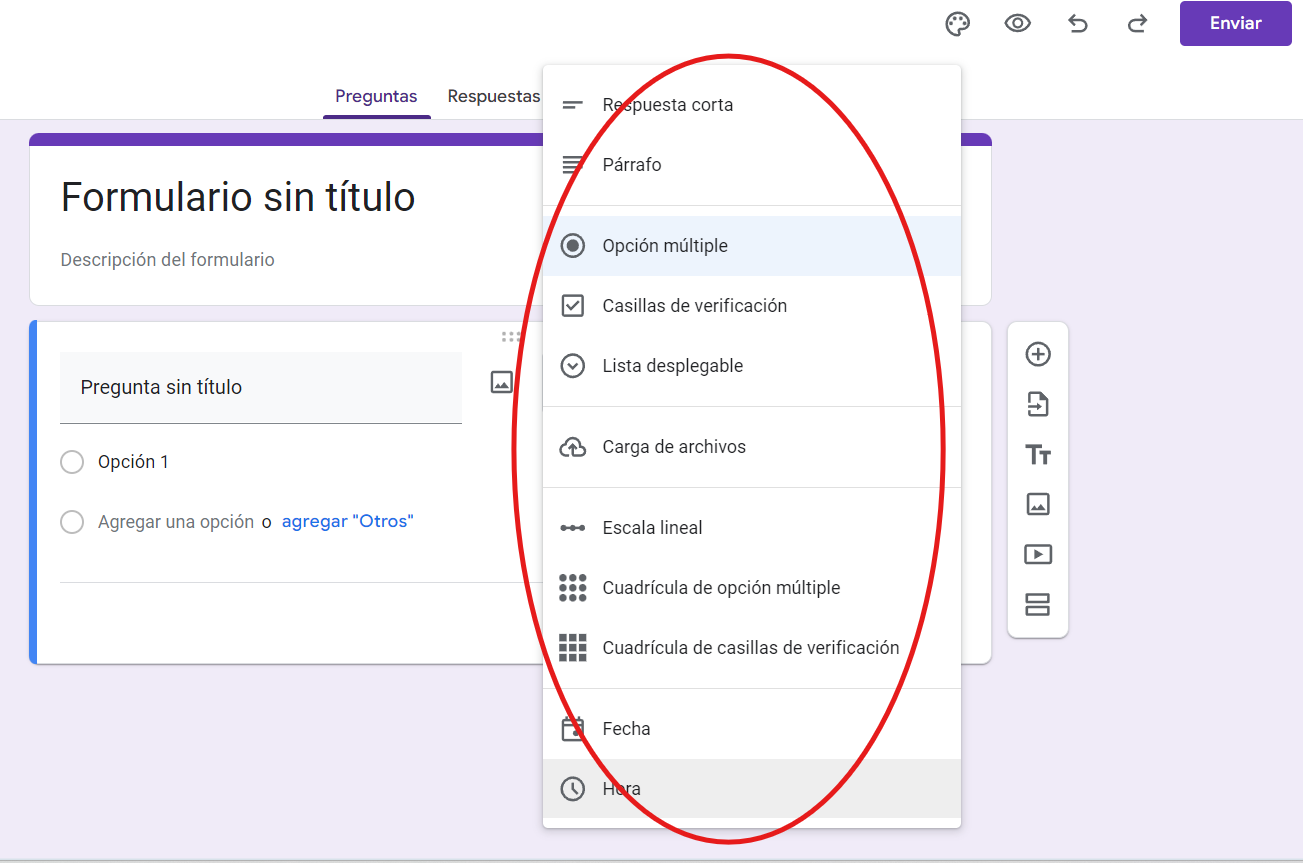1303x863 pixels.
Task: Choose Respuesta corta question type
Action: (752, 105)
